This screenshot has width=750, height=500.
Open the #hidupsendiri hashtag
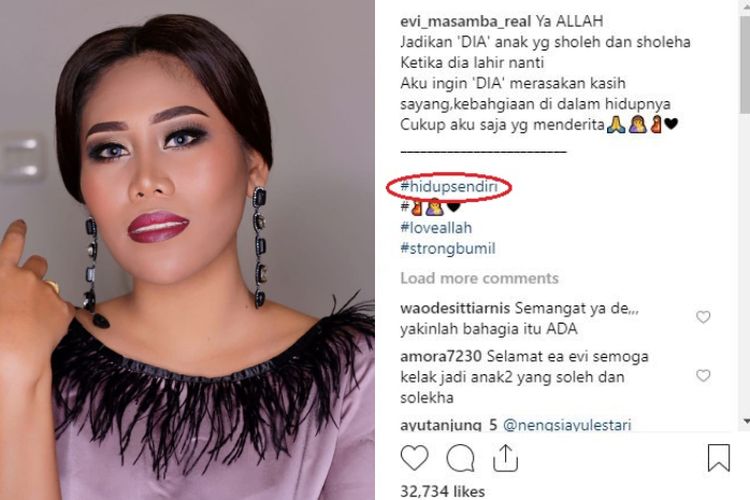click(x=449, y=187)
